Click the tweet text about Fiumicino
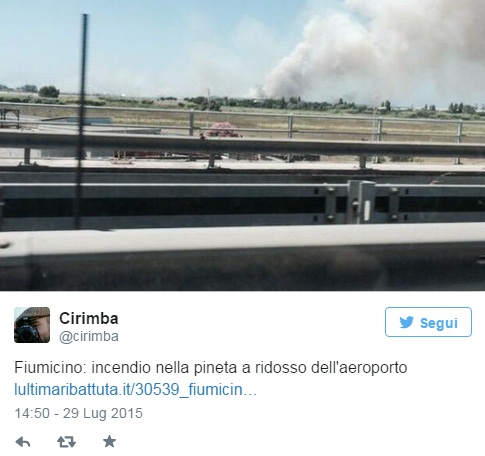Viewport: 485px width, 456px height. [211, 368]
